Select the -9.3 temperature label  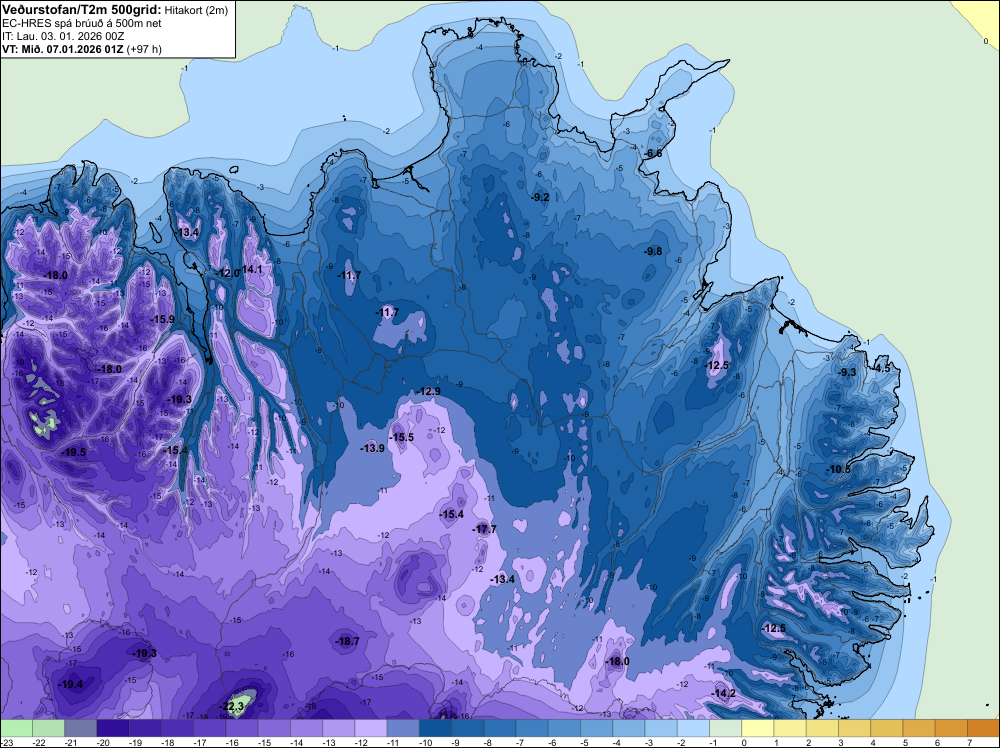pos(847,372)
